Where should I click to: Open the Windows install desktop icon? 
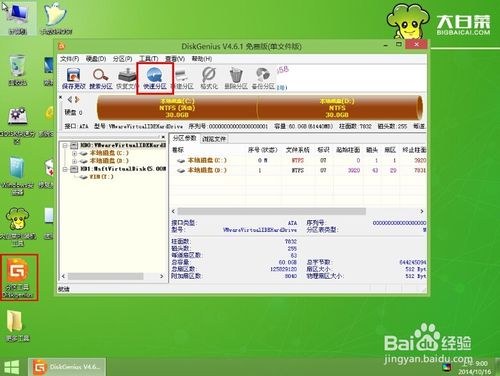tap(17, 177)
